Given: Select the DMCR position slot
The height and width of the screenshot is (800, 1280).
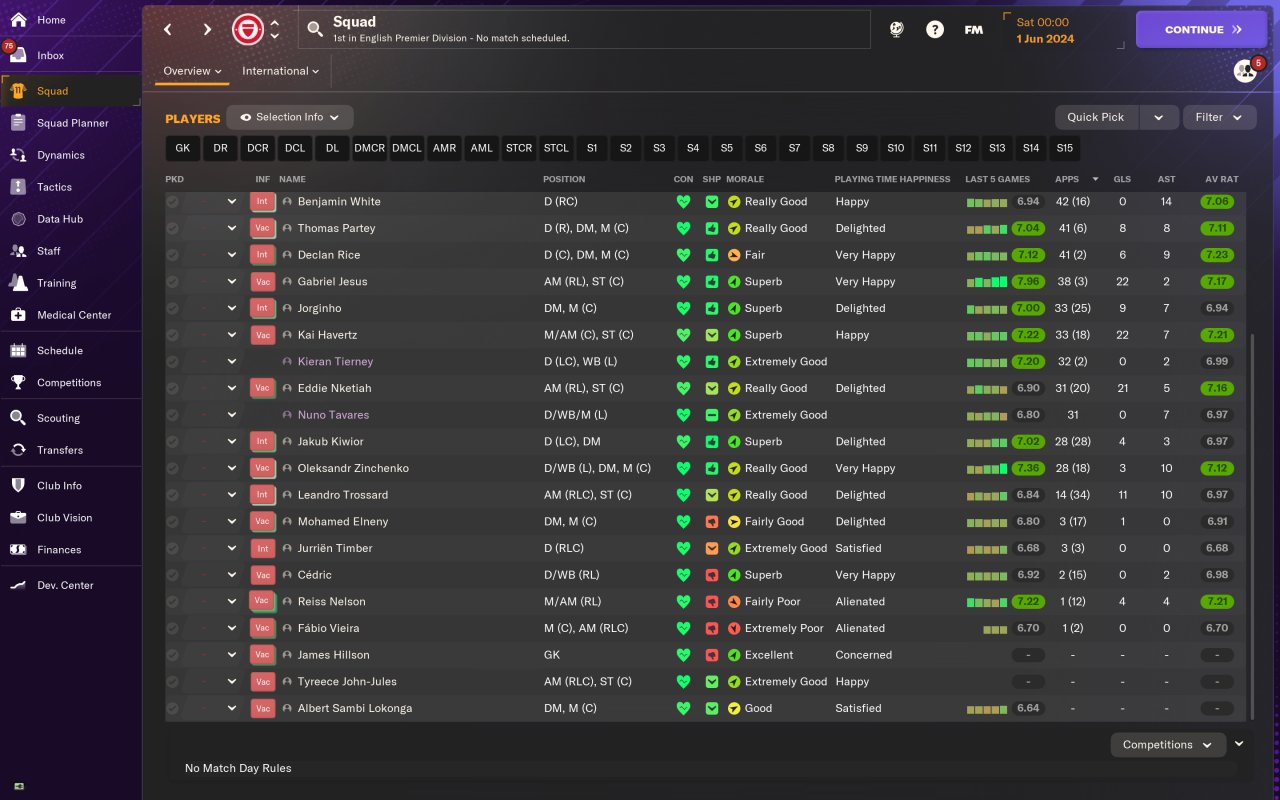Looking at the screenshot, I should click(369, 148).
